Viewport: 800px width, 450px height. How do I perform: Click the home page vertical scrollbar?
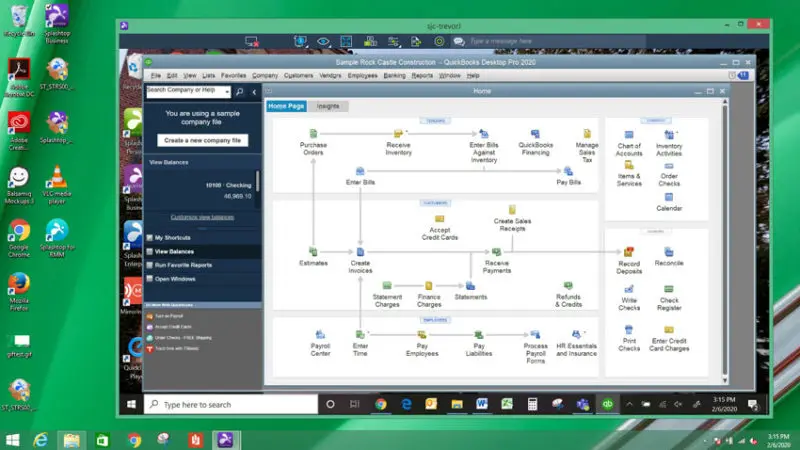[x=724, y=240]
